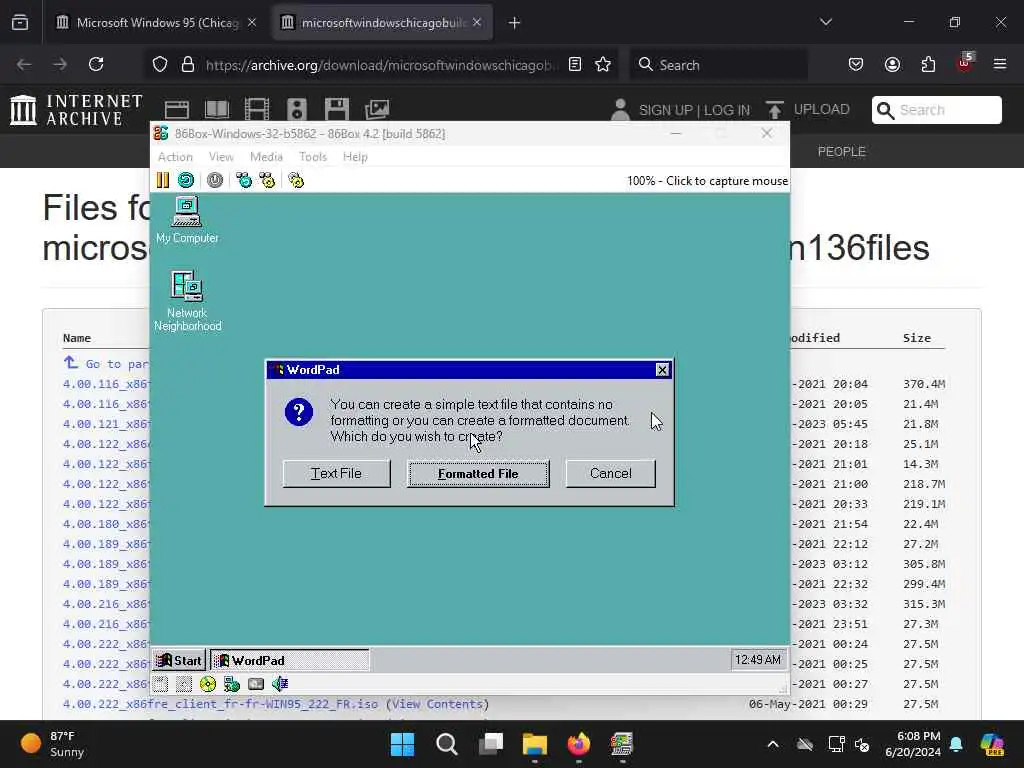Open the Windows taskbar search icon

(x=447, y=744)
